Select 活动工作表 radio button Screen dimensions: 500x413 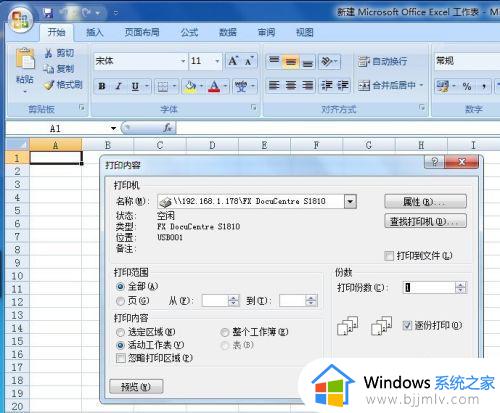tap(120, 345)
